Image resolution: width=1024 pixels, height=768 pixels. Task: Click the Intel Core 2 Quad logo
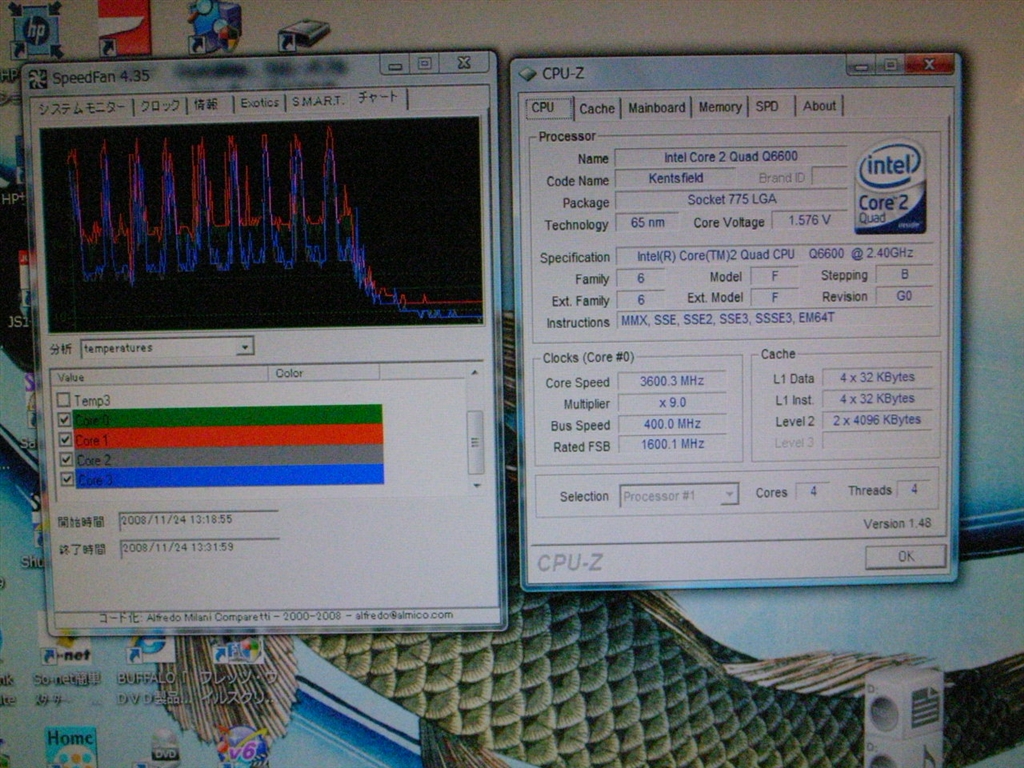(889, 186)
